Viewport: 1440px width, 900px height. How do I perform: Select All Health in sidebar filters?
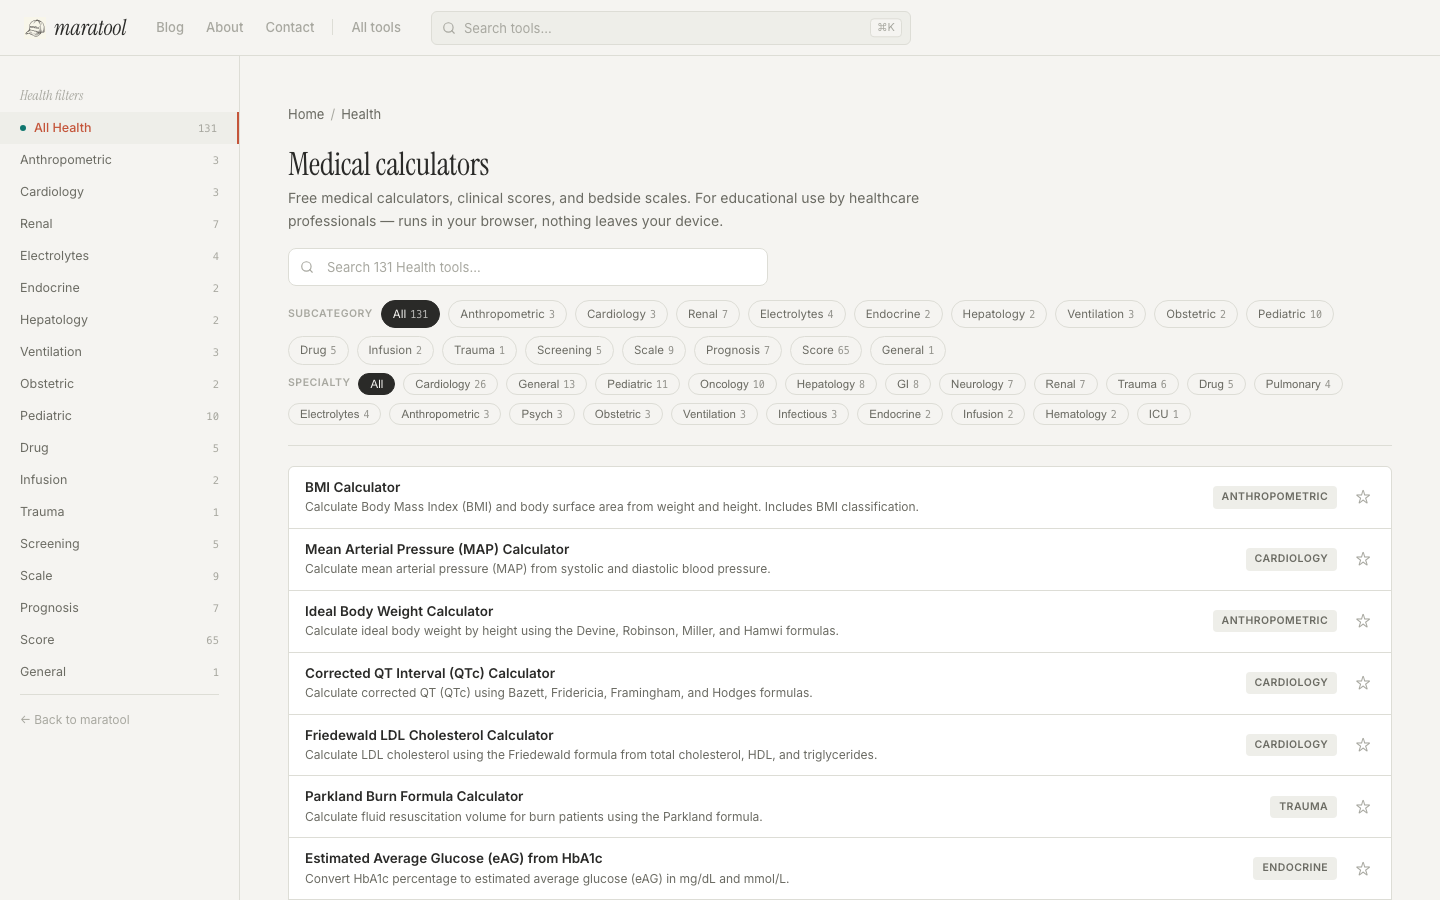pos(119,128)
